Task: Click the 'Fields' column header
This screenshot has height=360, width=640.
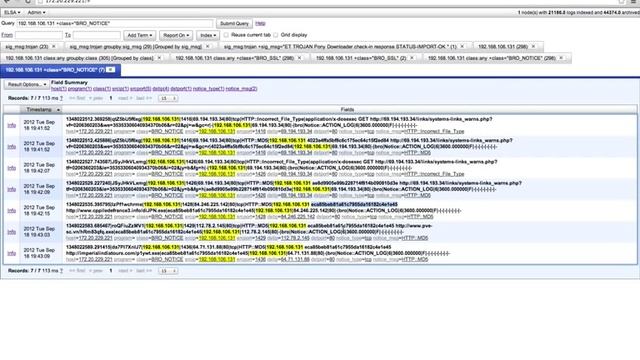Action: click(x=347, y=109)
